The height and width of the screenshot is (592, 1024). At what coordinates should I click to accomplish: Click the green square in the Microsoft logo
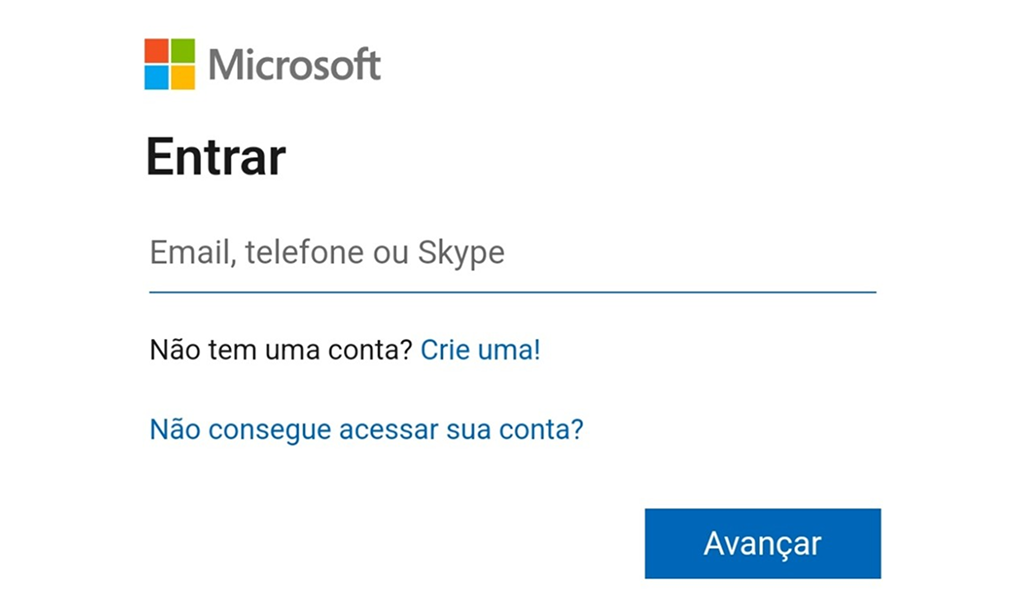pos(182,51)
